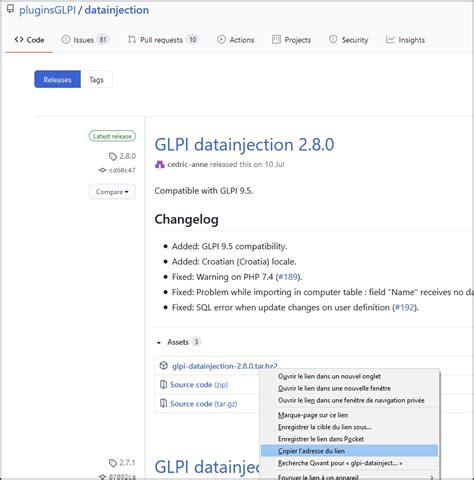
Task: Click the Pull requests count badge 10
Action: (x=193, y=40)
